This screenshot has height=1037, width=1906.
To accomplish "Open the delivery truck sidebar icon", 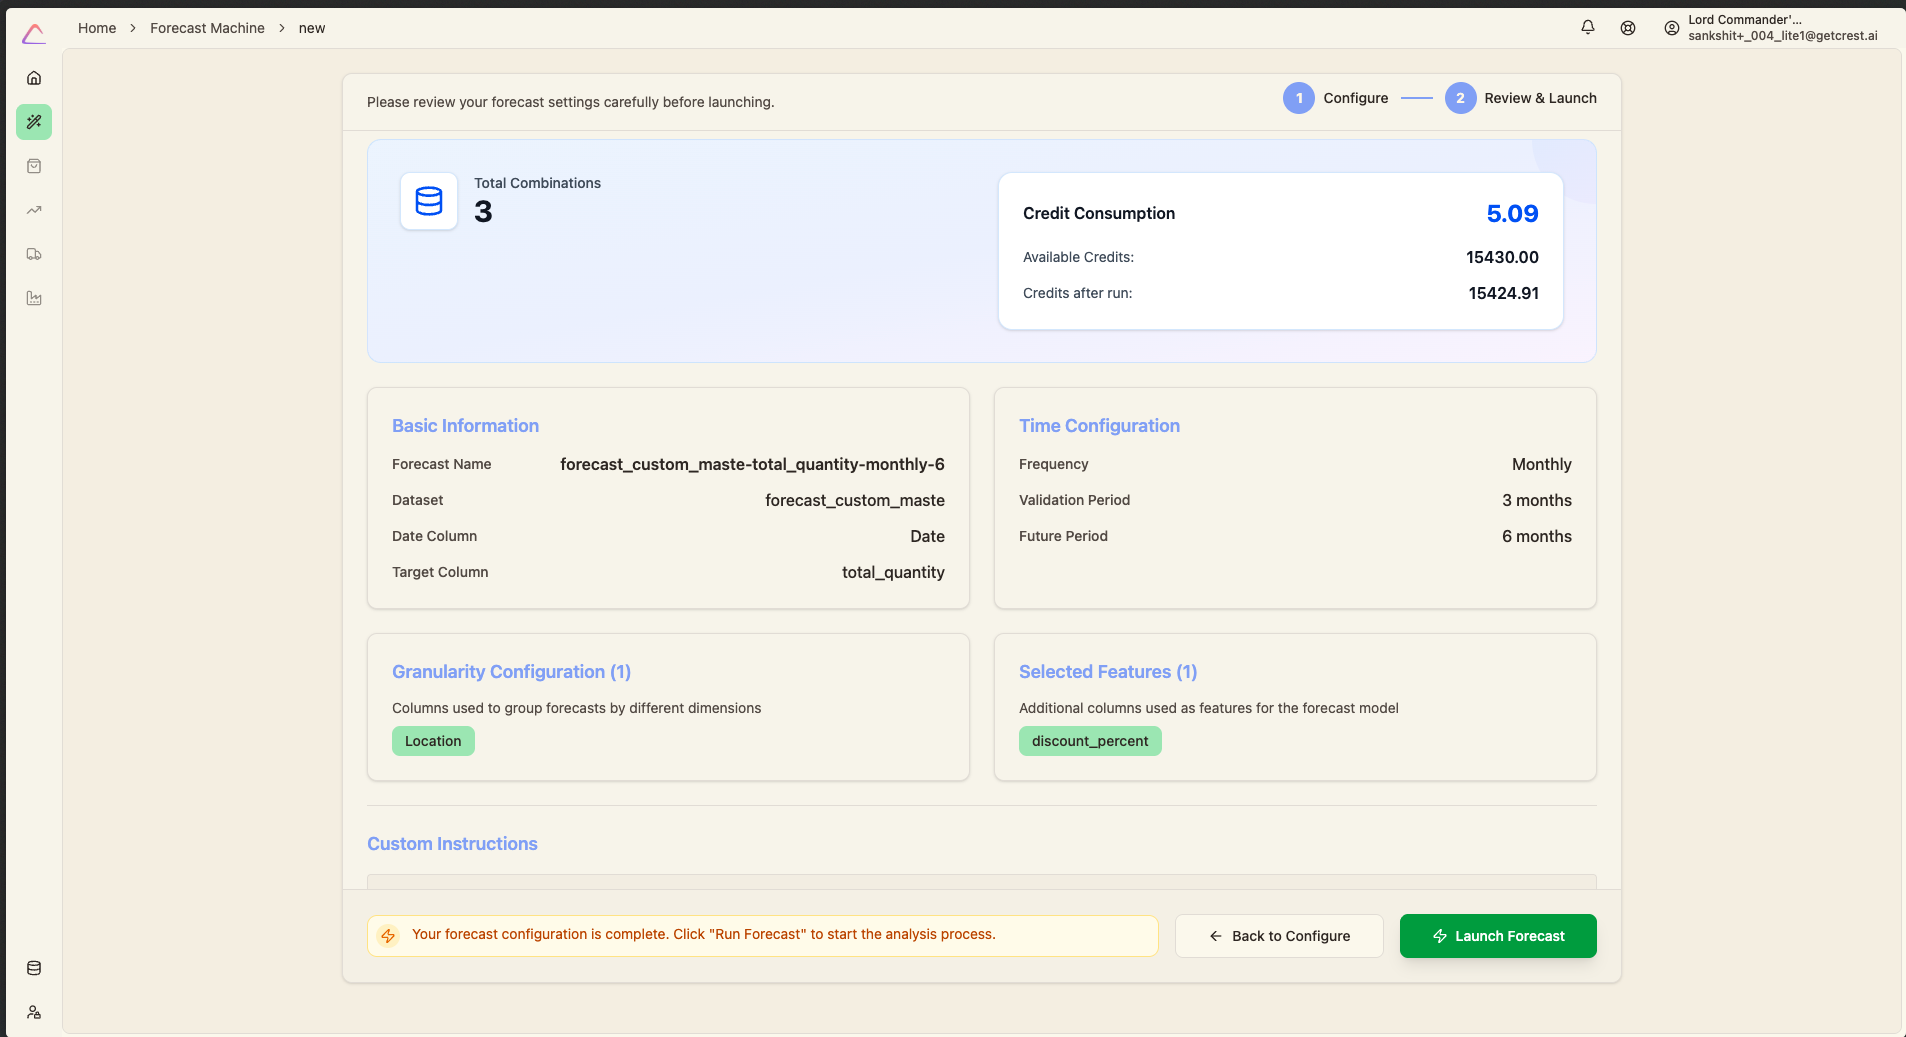I will 34,254.
